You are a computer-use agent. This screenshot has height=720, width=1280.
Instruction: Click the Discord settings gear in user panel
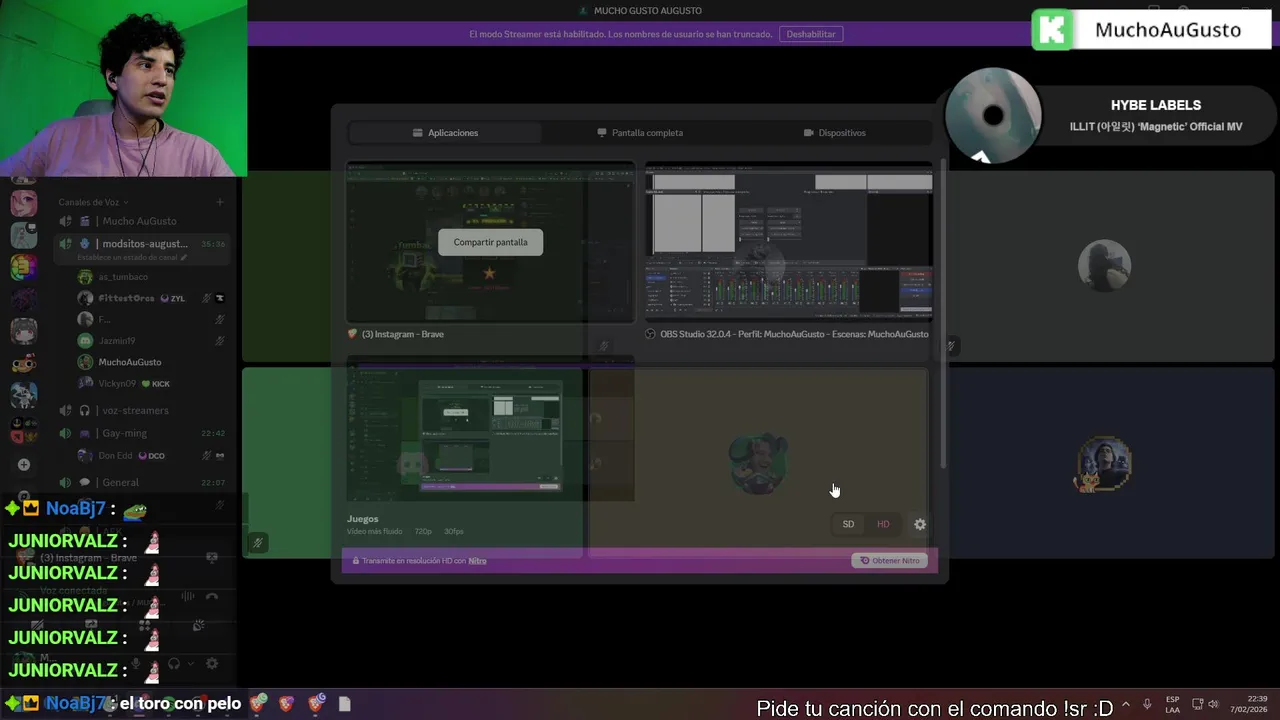click(x=212, y=663)
